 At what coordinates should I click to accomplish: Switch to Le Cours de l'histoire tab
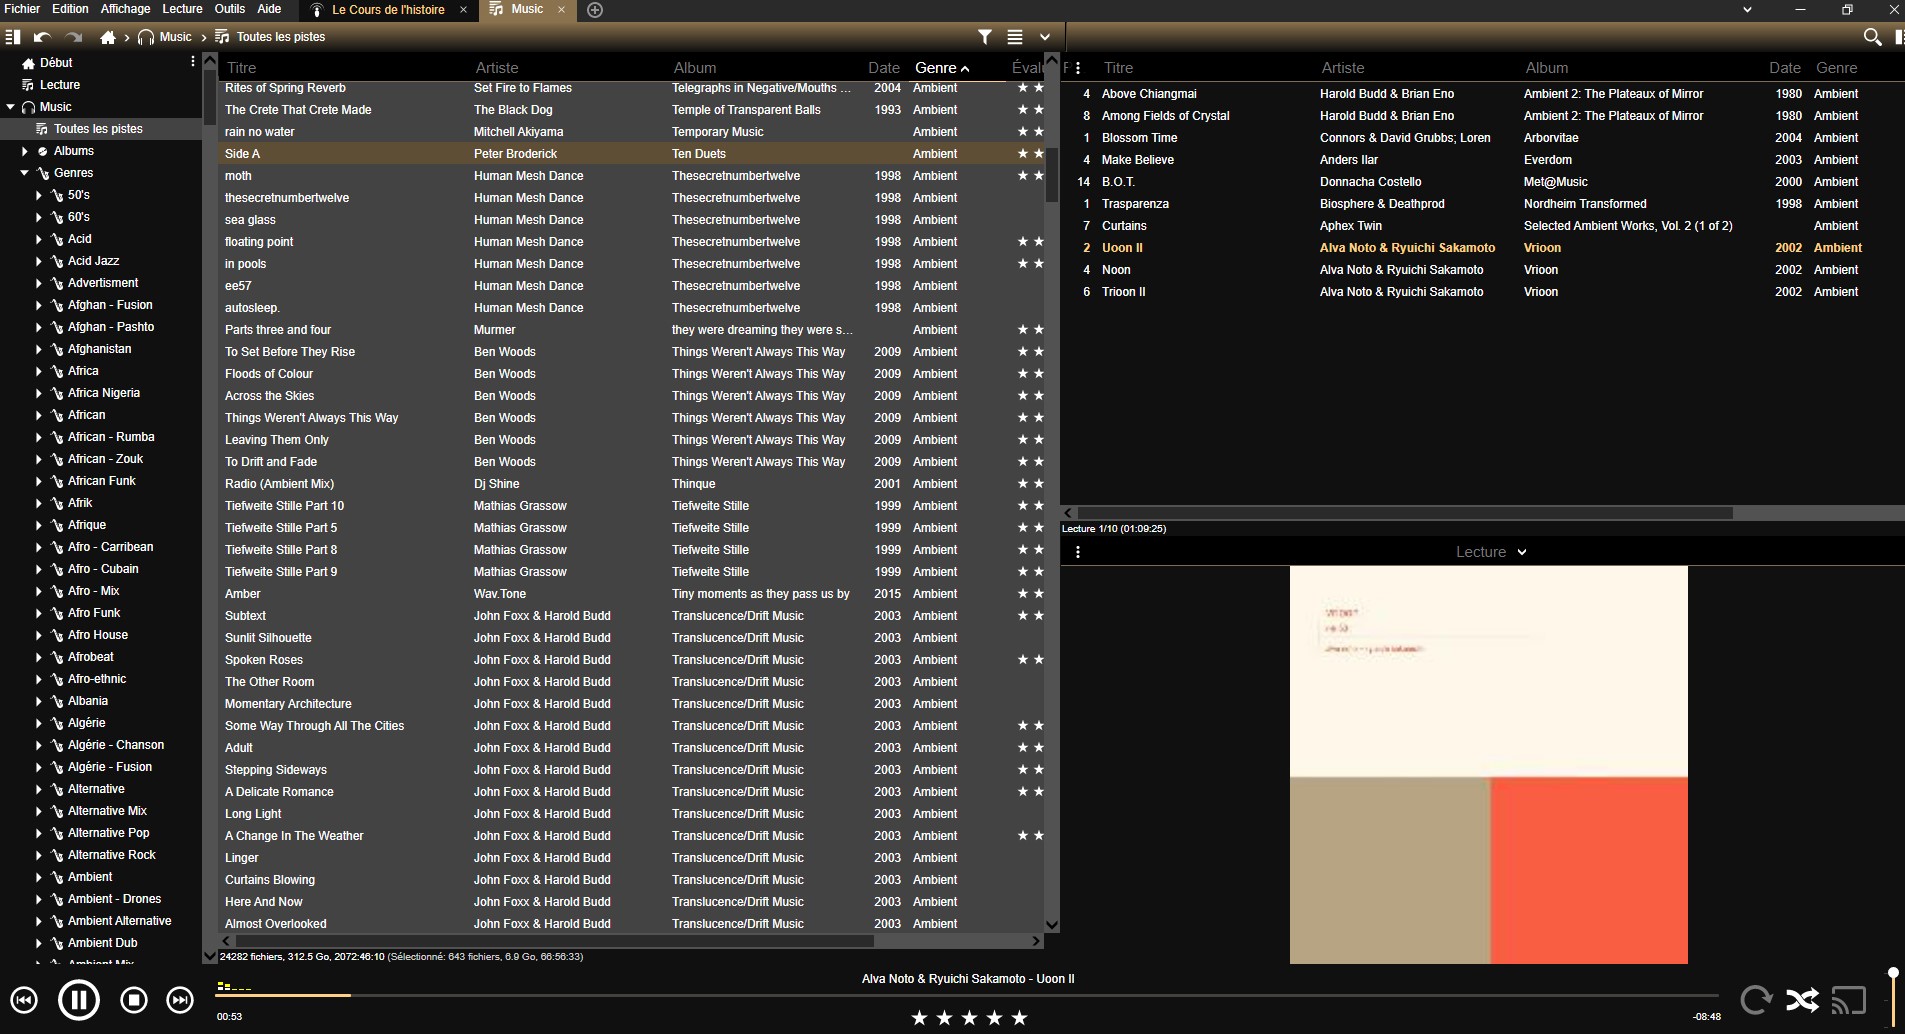coord(388,10)
